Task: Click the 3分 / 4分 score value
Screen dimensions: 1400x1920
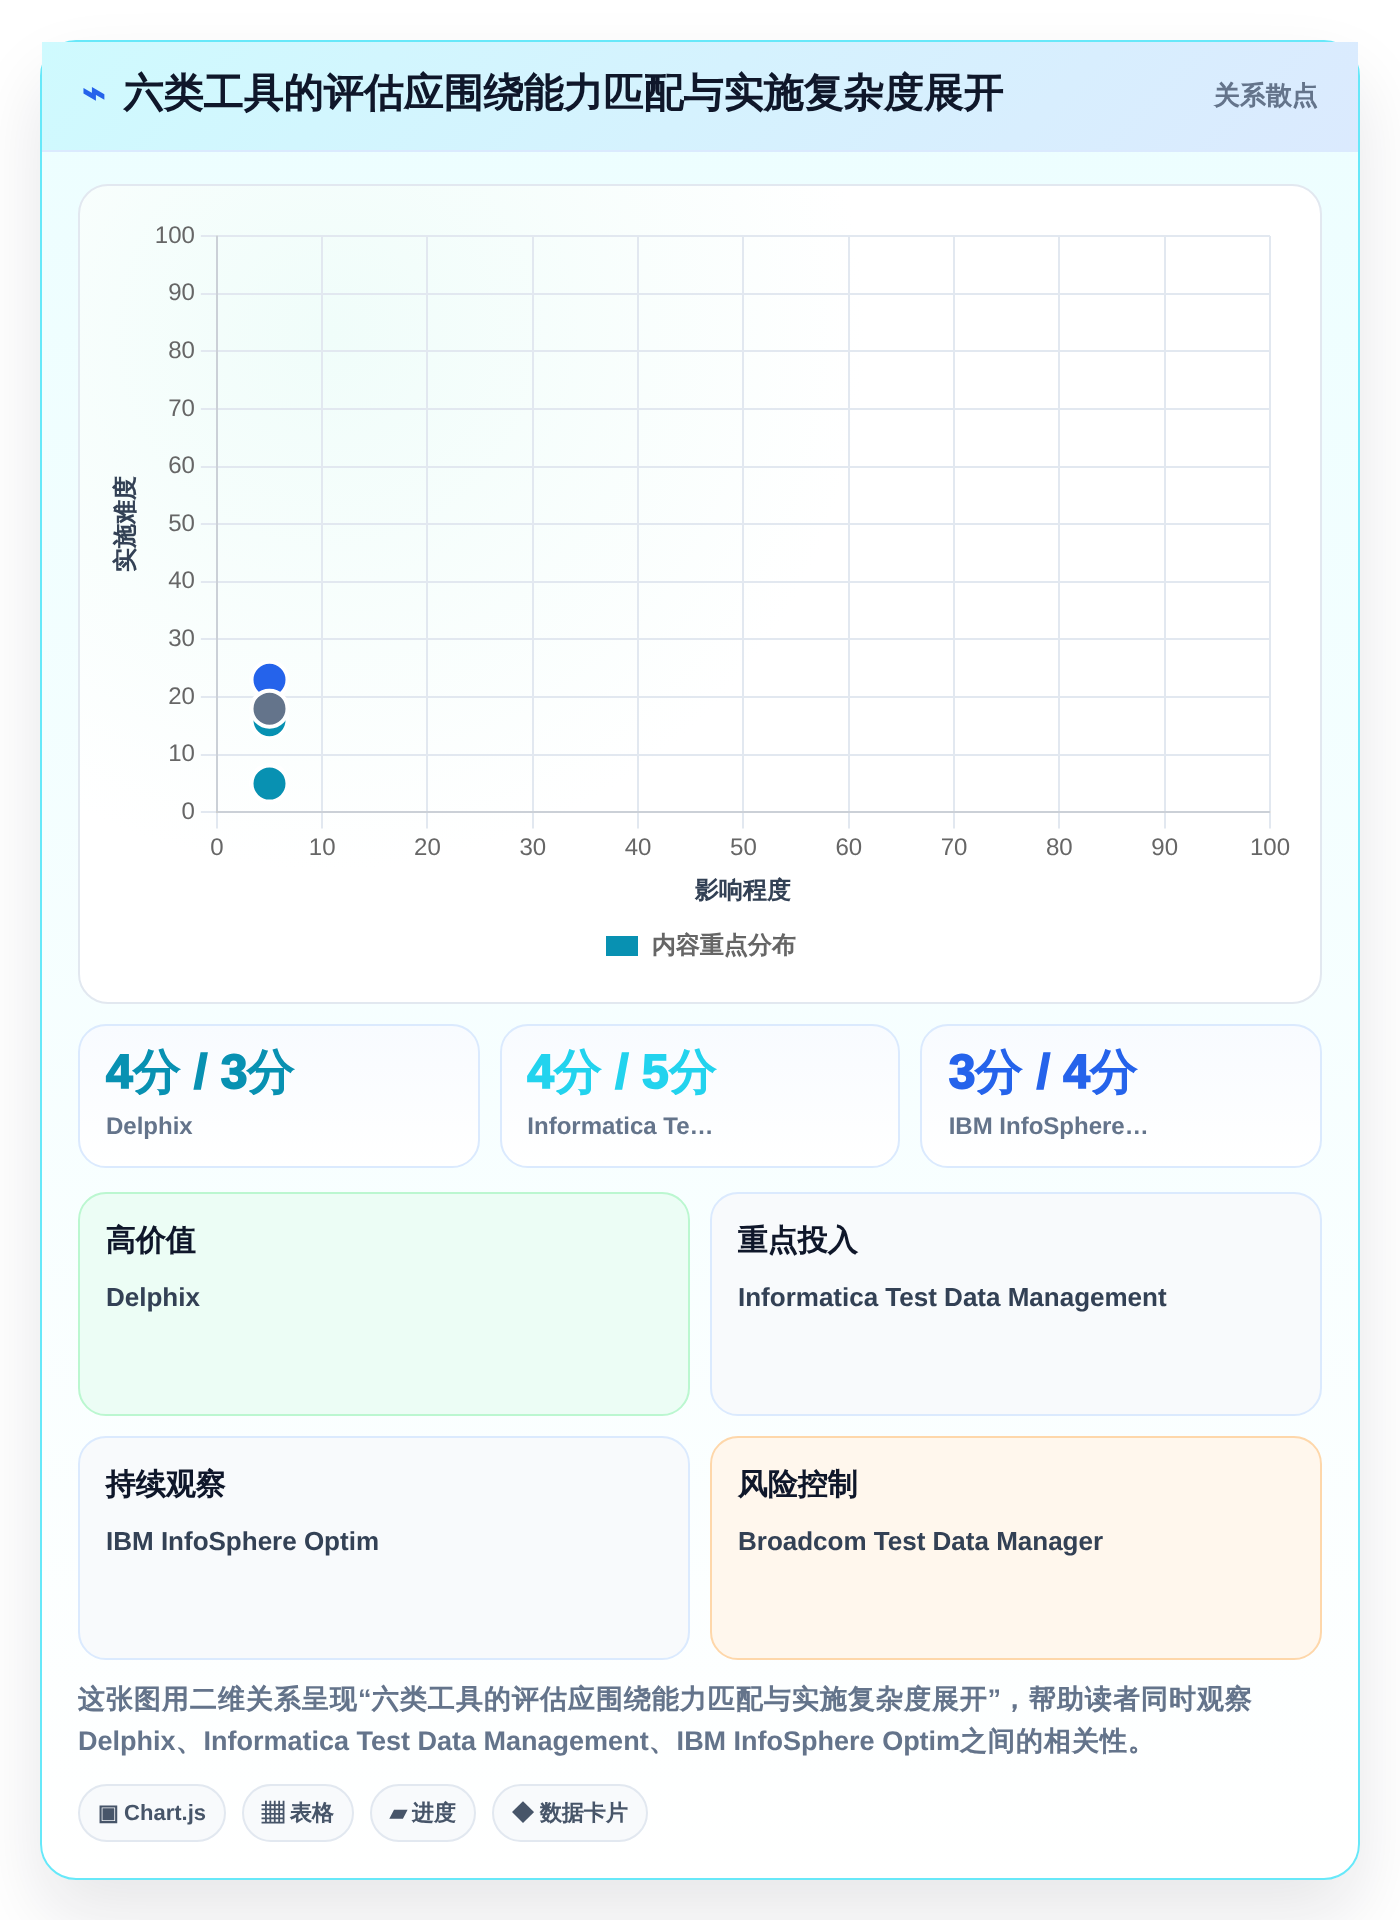Action: click(1043, 1072)
